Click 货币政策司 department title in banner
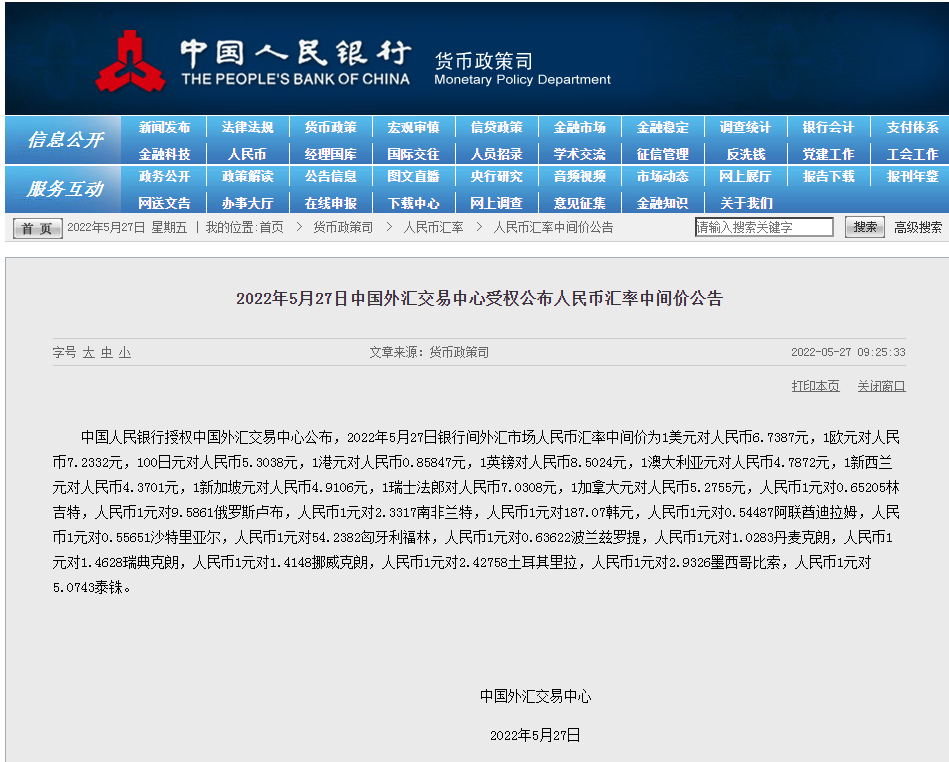The width and height of the screenshot is (949, 762). click(484, 61)
